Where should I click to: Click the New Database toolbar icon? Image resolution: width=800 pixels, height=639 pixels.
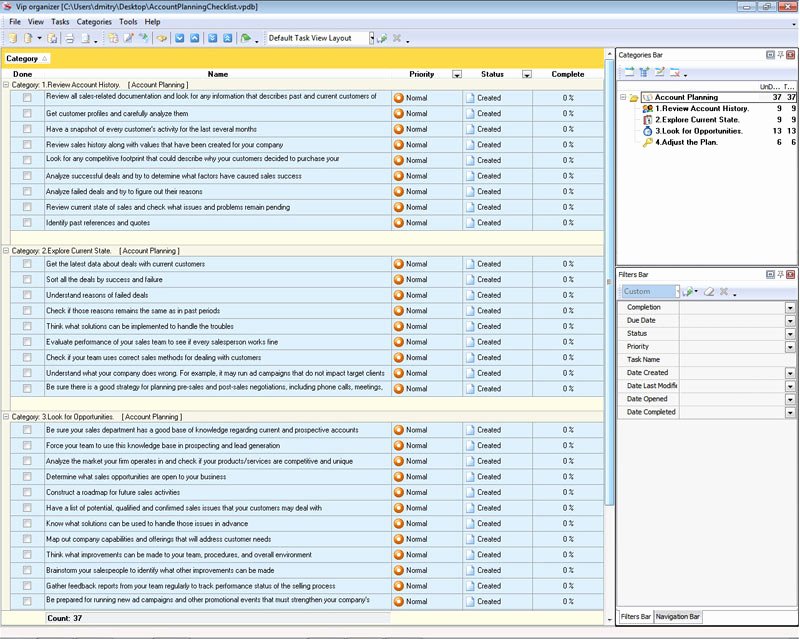pos(13,38)
